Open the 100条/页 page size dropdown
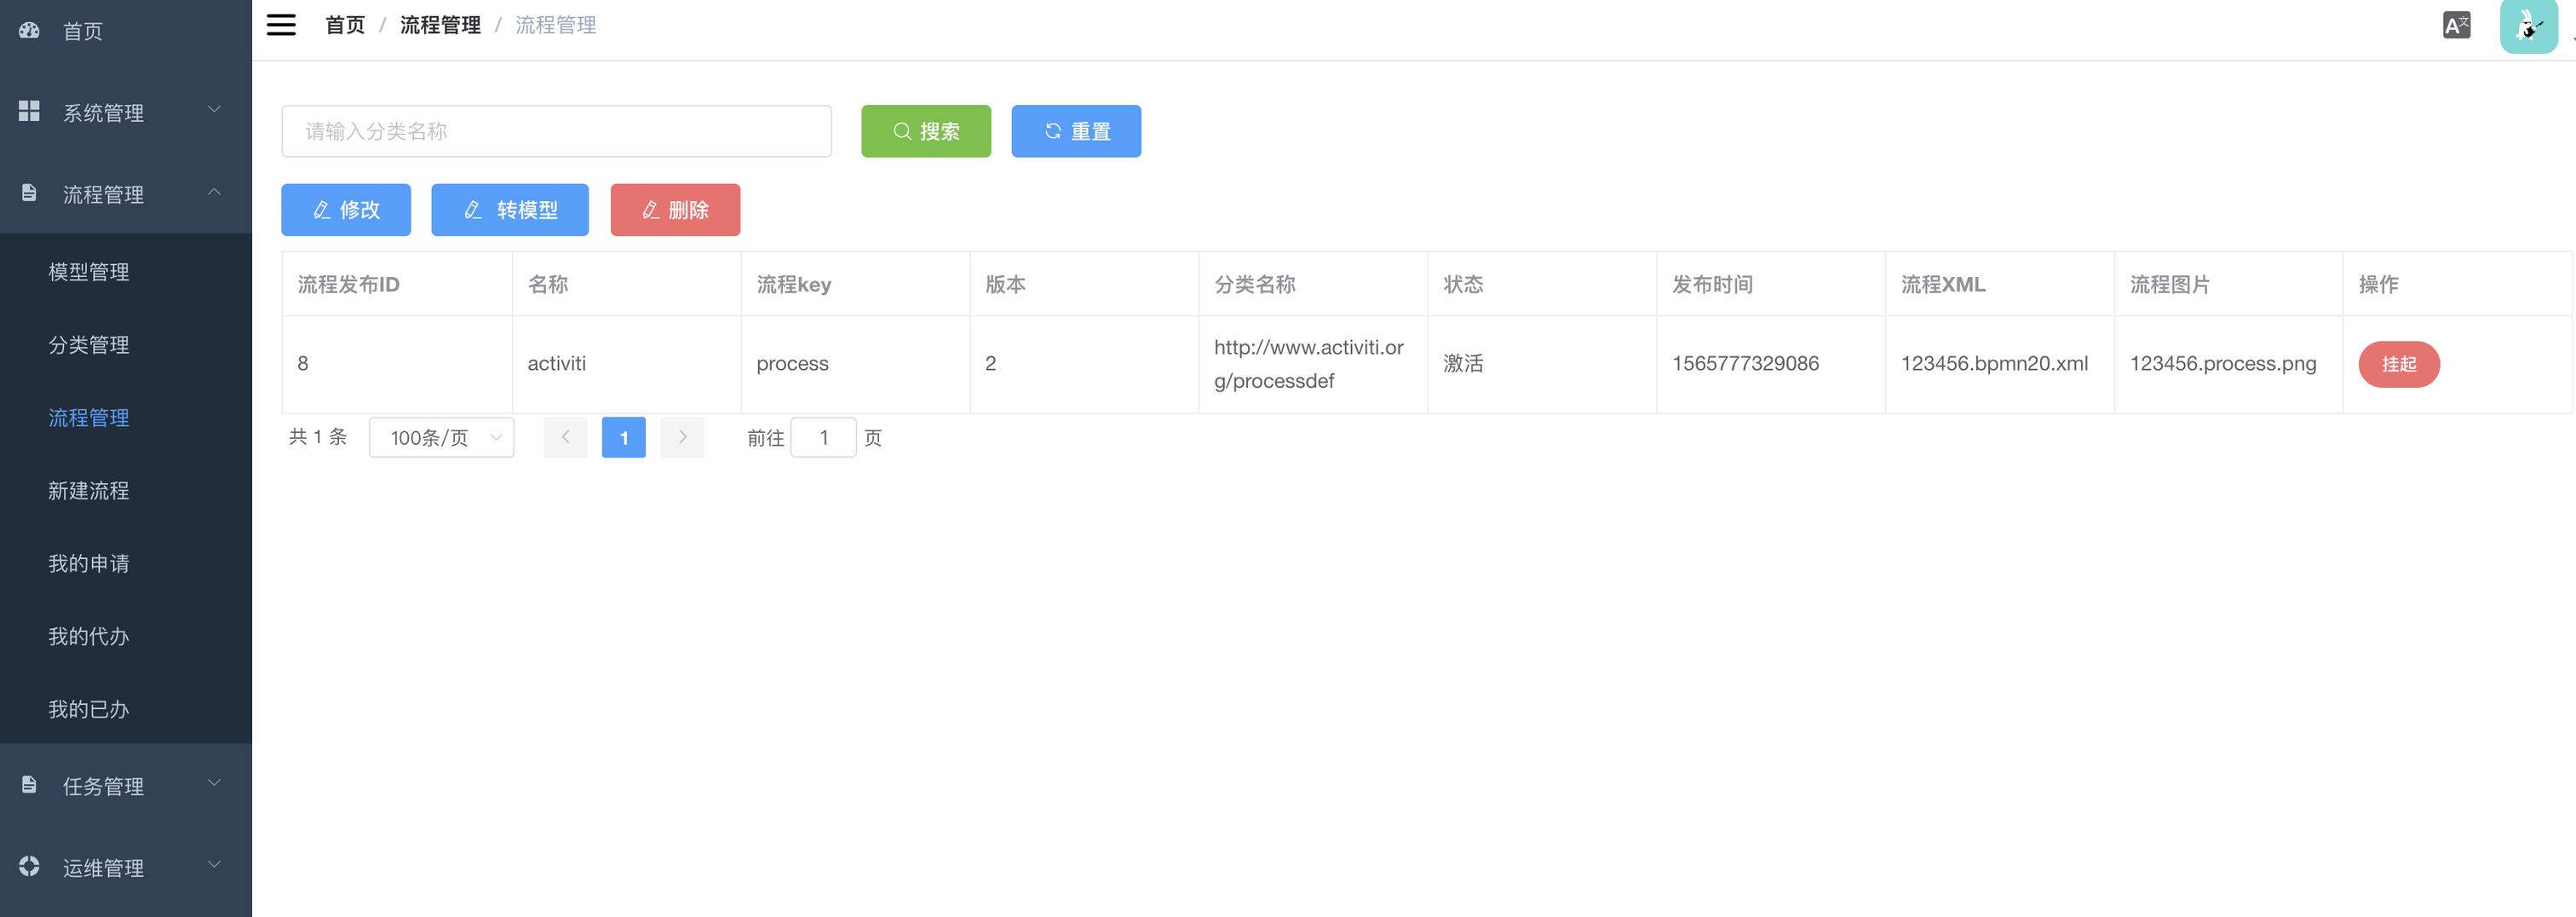 (x=441, y=437)
